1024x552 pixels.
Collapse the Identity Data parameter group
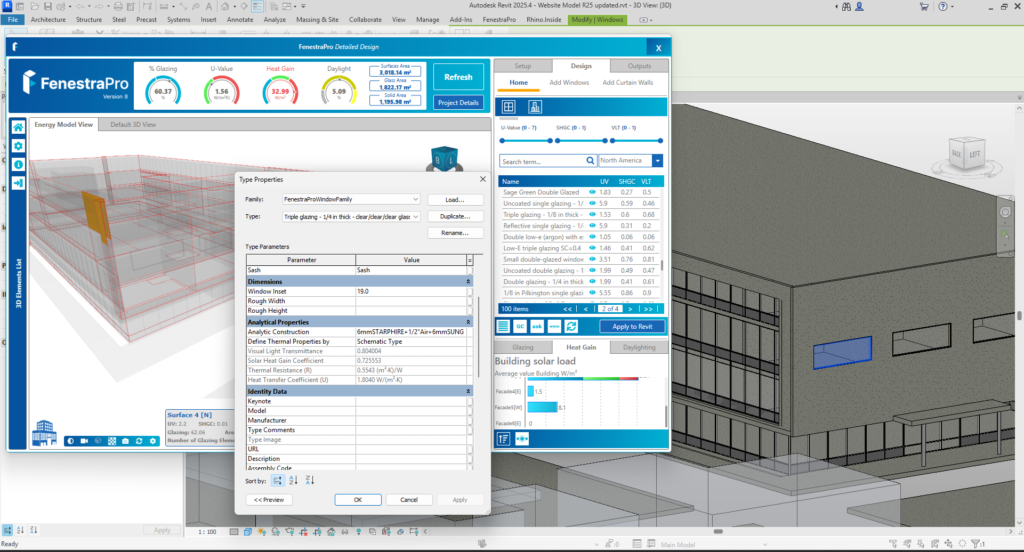pos(468,391)
